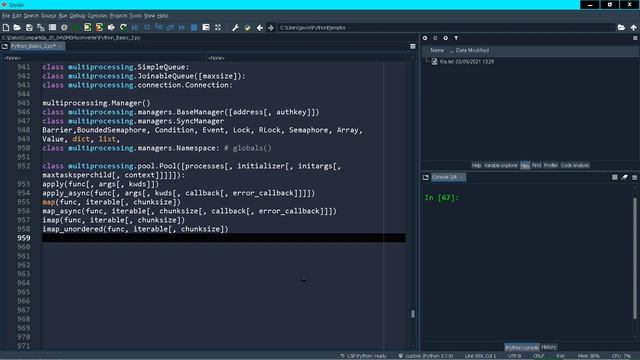Image resolution: width=640 pixels, height=360 pixels.
Task: Switch to the Variable explorer tab
Action: coord(501,165)
